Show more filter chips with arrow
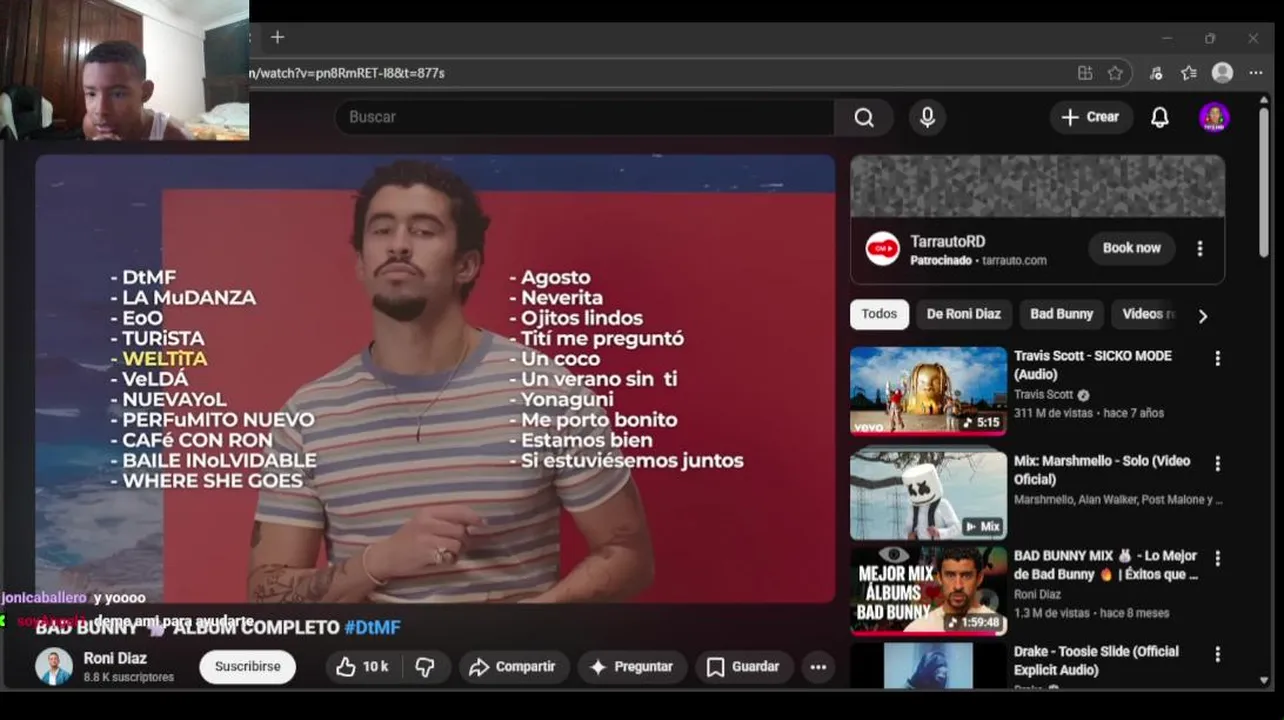 click(1203, 316)
